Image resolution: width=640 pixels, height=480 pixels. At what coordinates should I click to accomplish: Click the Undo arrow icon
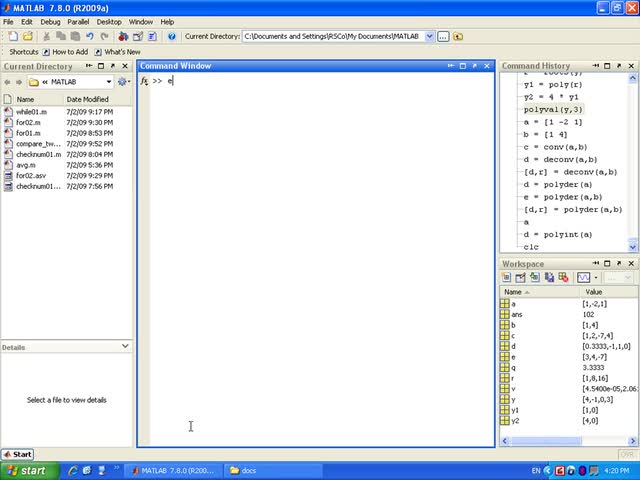[x=90, y=36]
